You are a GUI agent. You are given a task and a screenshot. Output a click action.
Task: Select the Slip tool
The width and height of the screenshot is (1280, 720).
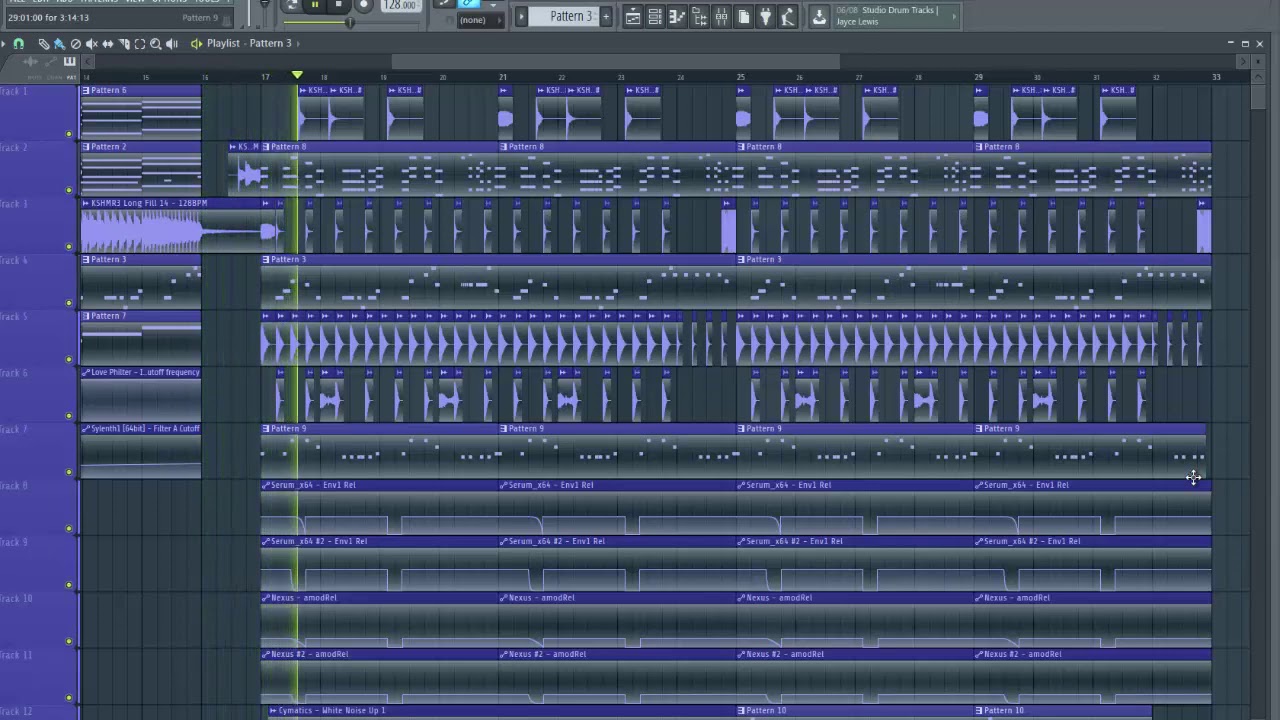[107, 43]
